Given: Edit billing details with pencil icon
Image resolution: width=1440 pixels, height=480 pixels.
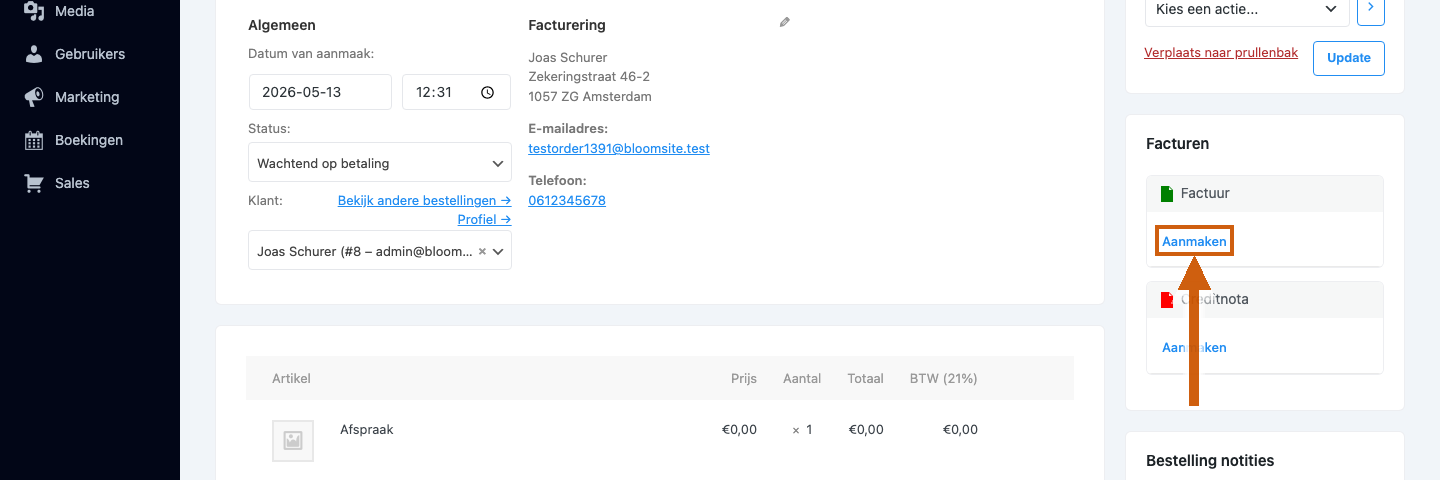Looking at the screenshot, I should tap(785, 22).
